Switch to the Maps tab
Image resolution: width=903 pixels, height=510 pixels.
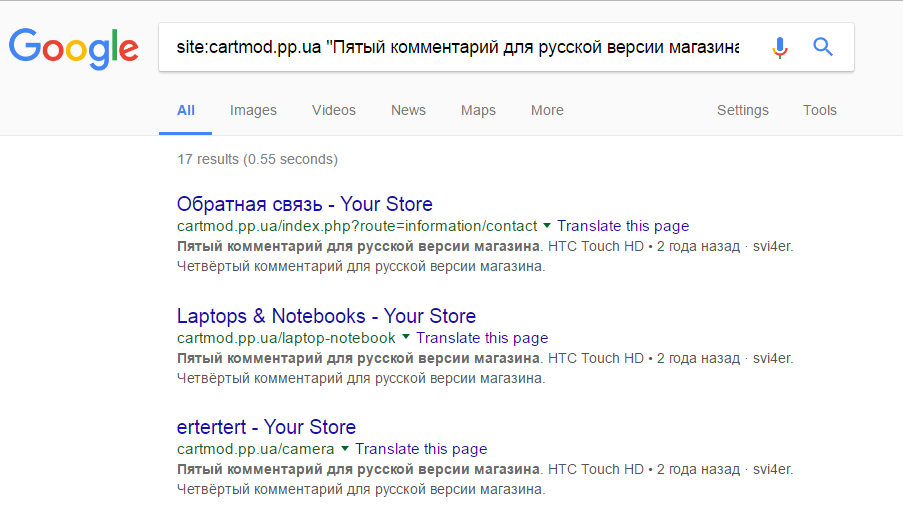(478, 110)
